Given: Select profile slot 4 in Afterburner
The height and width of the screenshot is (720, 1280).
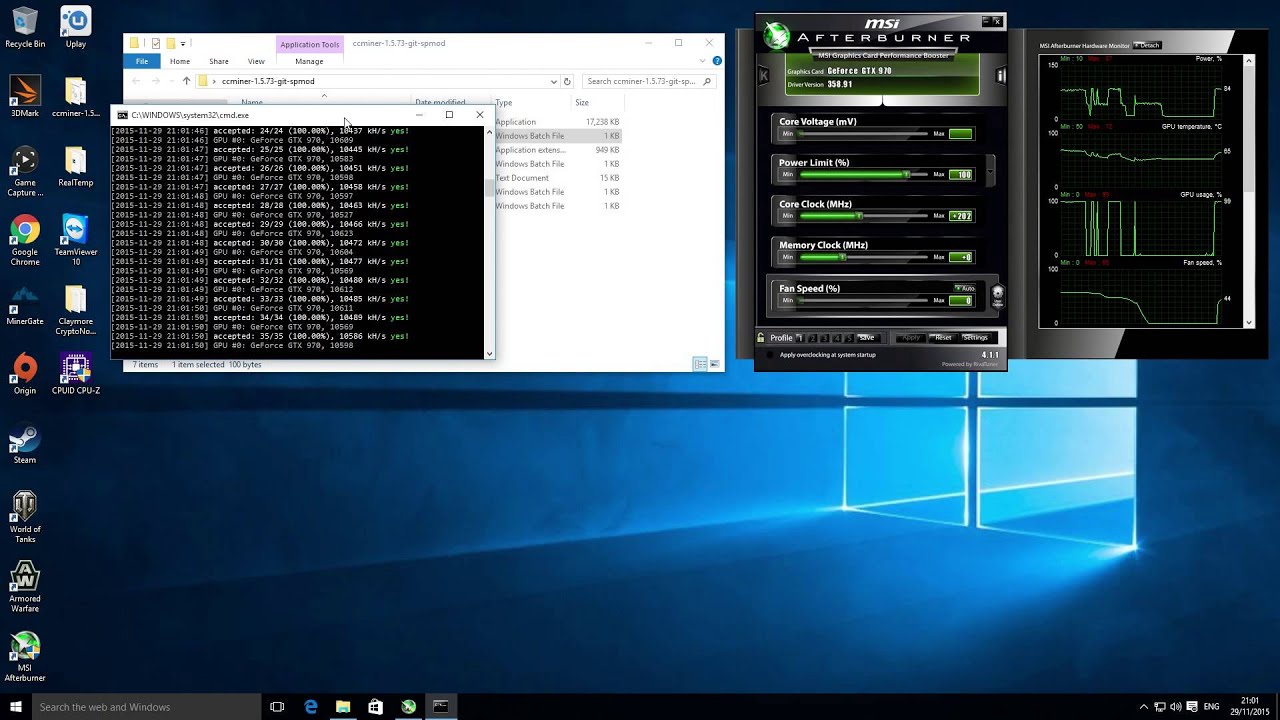Looking at the screenshot, I should (837, 338).
